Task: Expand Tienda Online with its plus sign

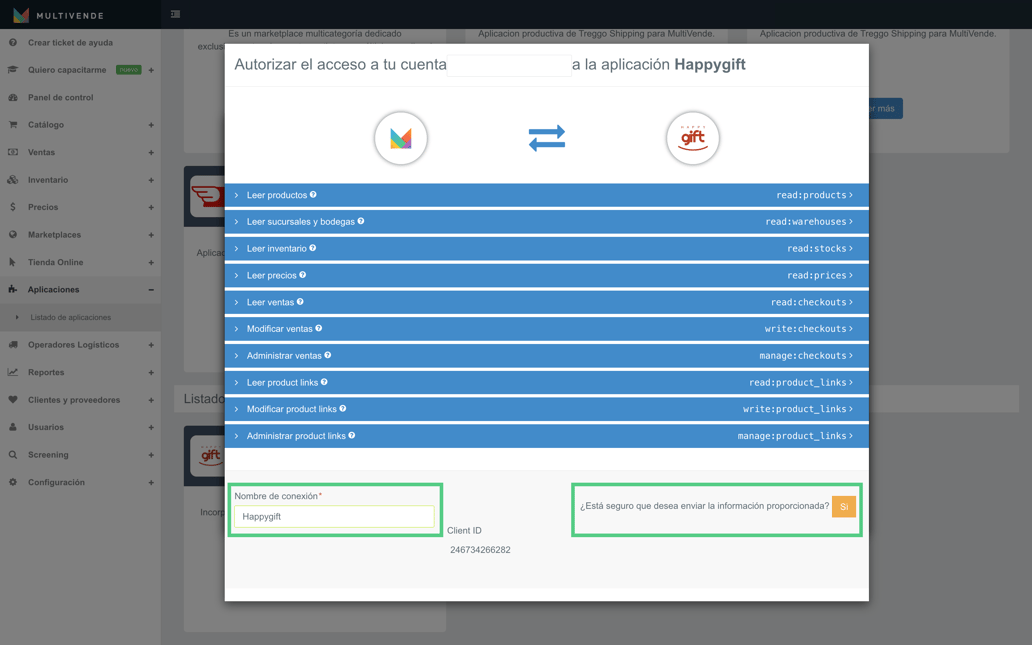Action: 151,263
